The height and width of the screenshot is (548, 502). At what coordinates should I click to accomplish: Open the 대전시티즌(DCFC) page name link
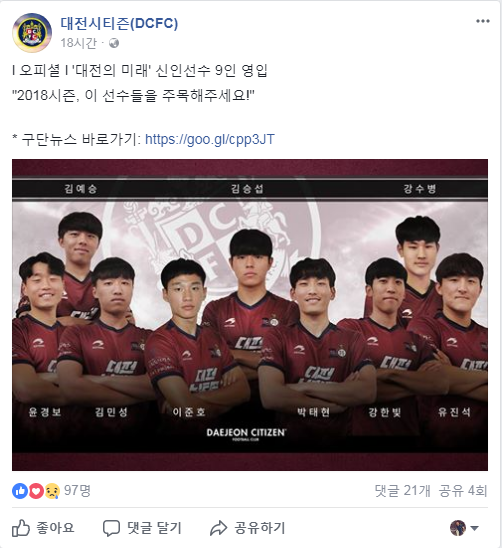(x=119, y=23)
